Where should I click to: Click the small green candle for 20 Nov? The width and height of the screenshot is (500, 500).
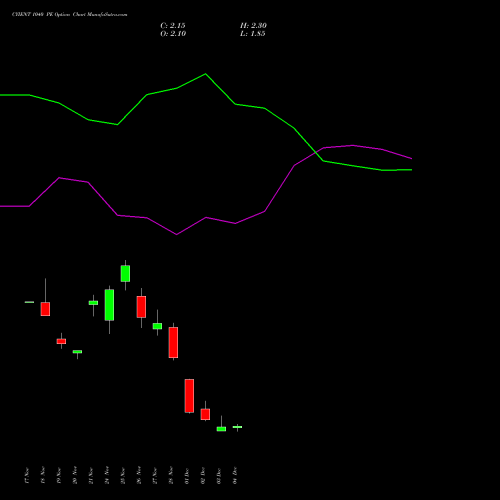tap(77, 352)
